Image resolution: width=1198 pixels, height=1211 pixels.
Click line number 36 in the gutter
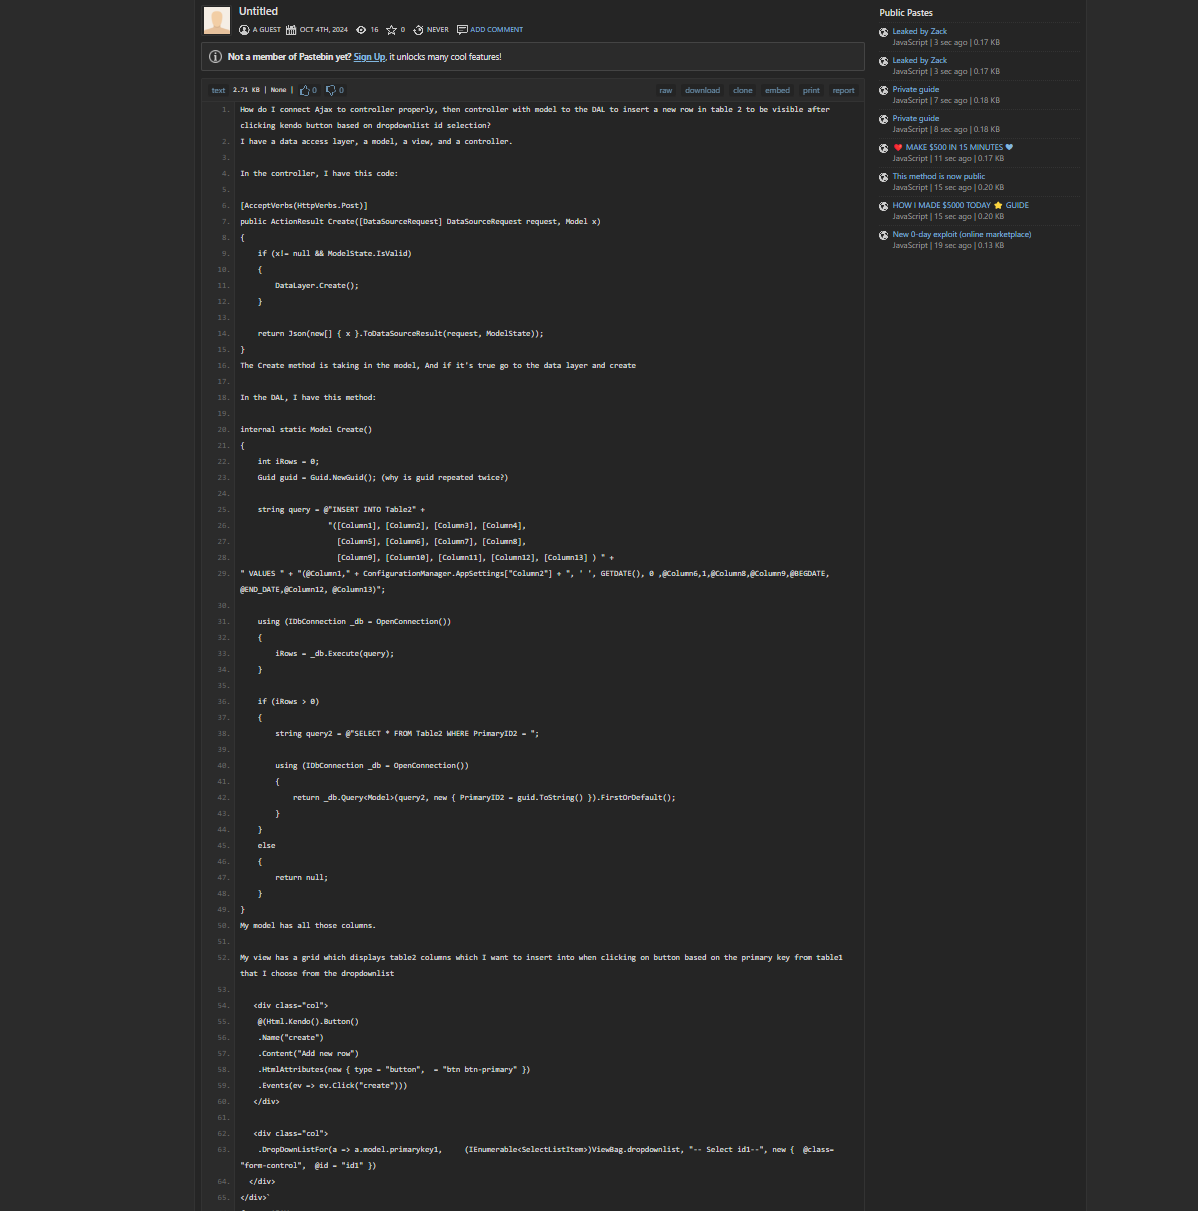pyautogui.click(x=223, y=701)
